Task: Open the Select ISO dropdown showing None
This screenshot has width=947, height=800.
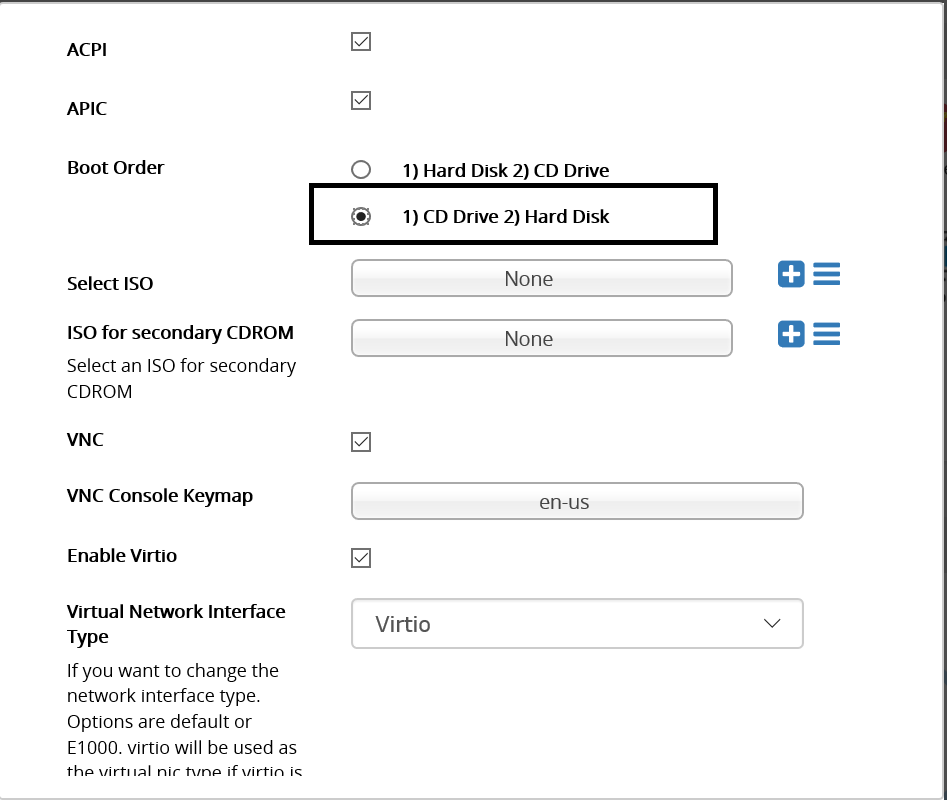Action: tap(542, 278)
